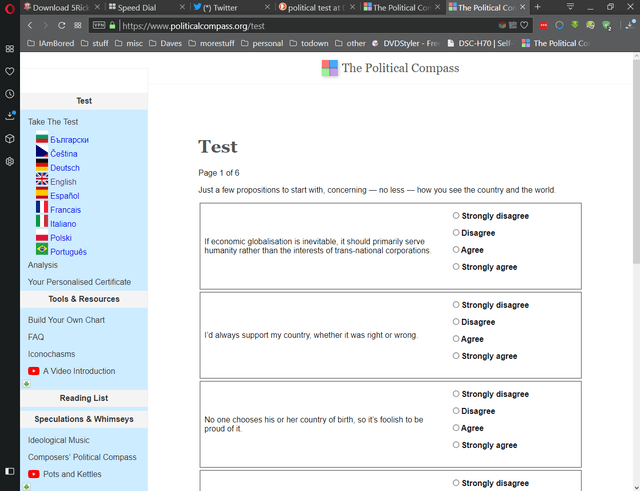Viewport: 640px width, 491px height.
Task: Open the morestuff bookmarks folder
Action: [211, 43]
